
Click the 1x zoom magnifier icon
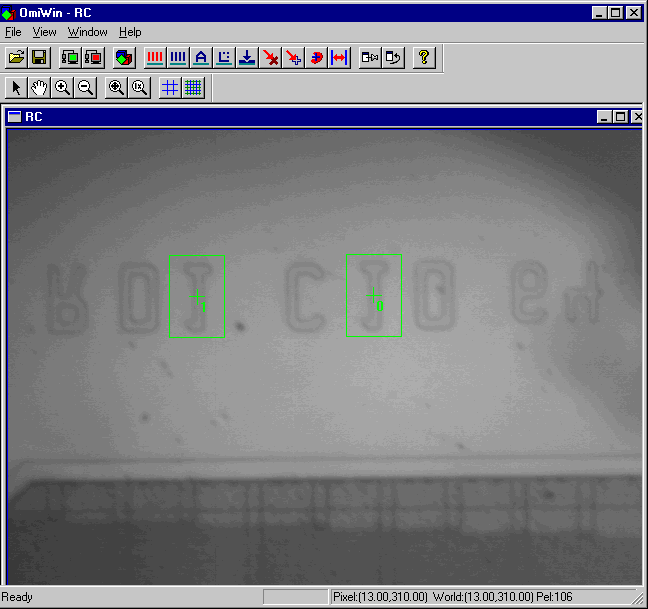tap(139, 88)
